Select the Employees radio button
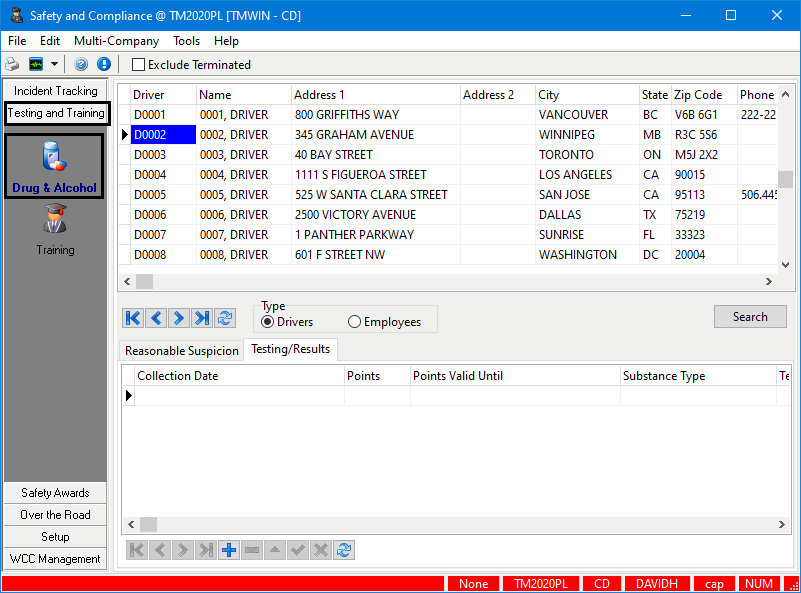 [355, 322]
